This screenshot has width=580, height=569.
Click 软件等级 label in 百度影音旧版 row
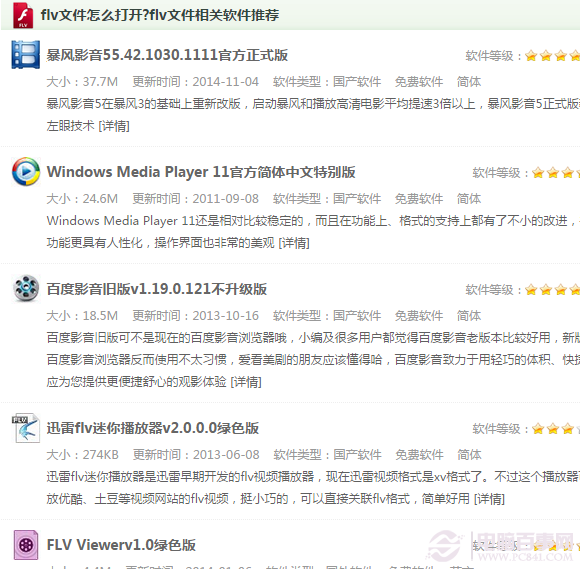[493, 290]
